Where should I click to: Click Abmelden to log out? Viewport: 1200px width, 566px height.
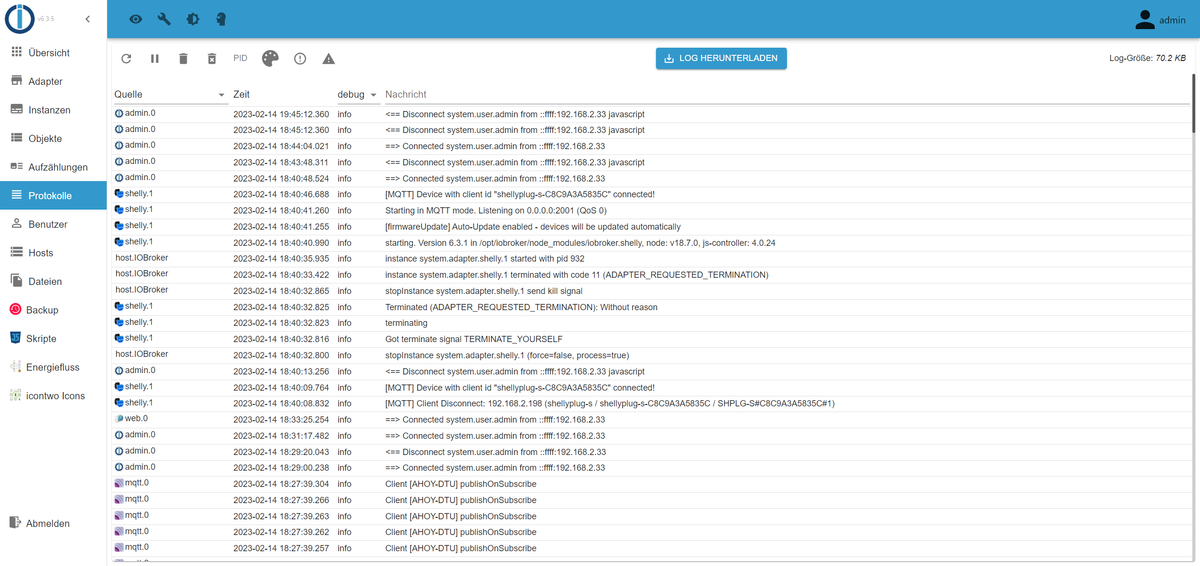[53, 523]
